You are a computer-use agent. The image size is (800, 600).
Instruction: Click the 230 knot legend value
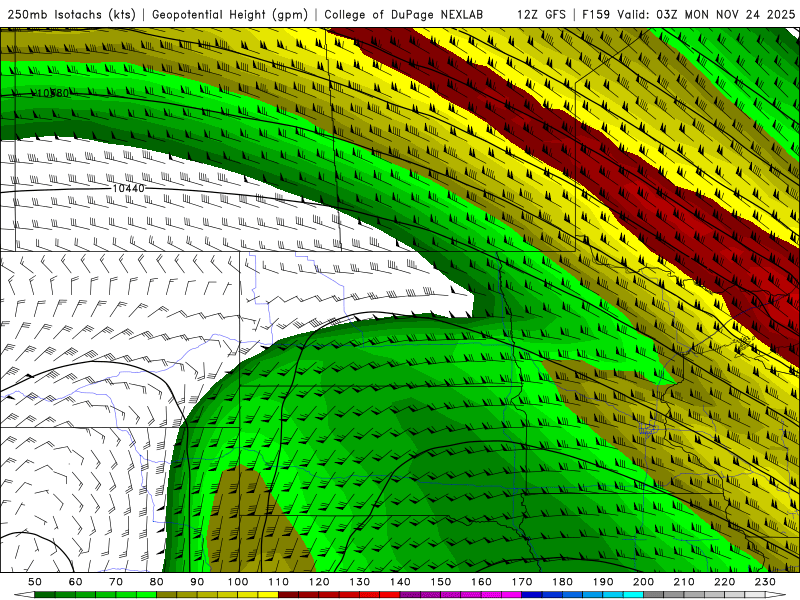pyautogui.click(x=765, y=582)
